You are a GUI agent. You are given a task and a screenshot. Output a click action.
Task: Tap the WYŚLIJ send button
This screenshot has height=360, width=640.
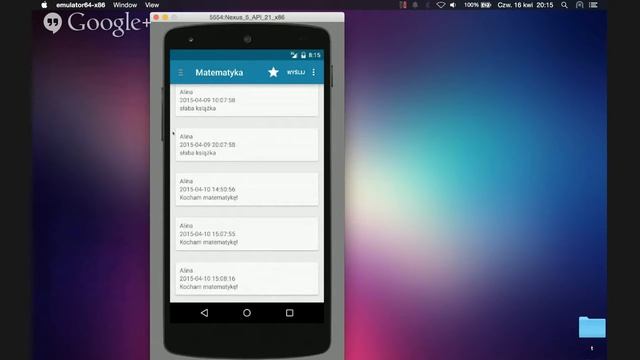tap(296, 72)
